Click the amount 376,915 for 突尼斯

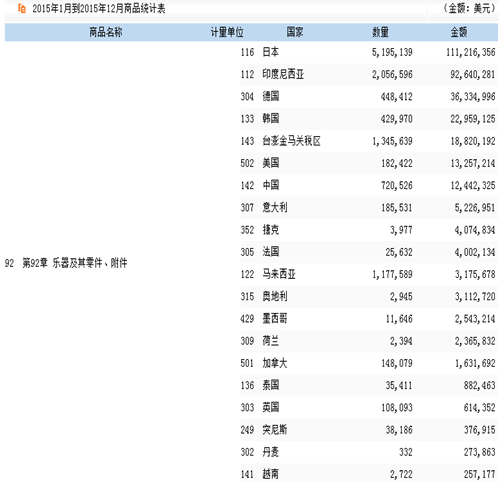479,430
